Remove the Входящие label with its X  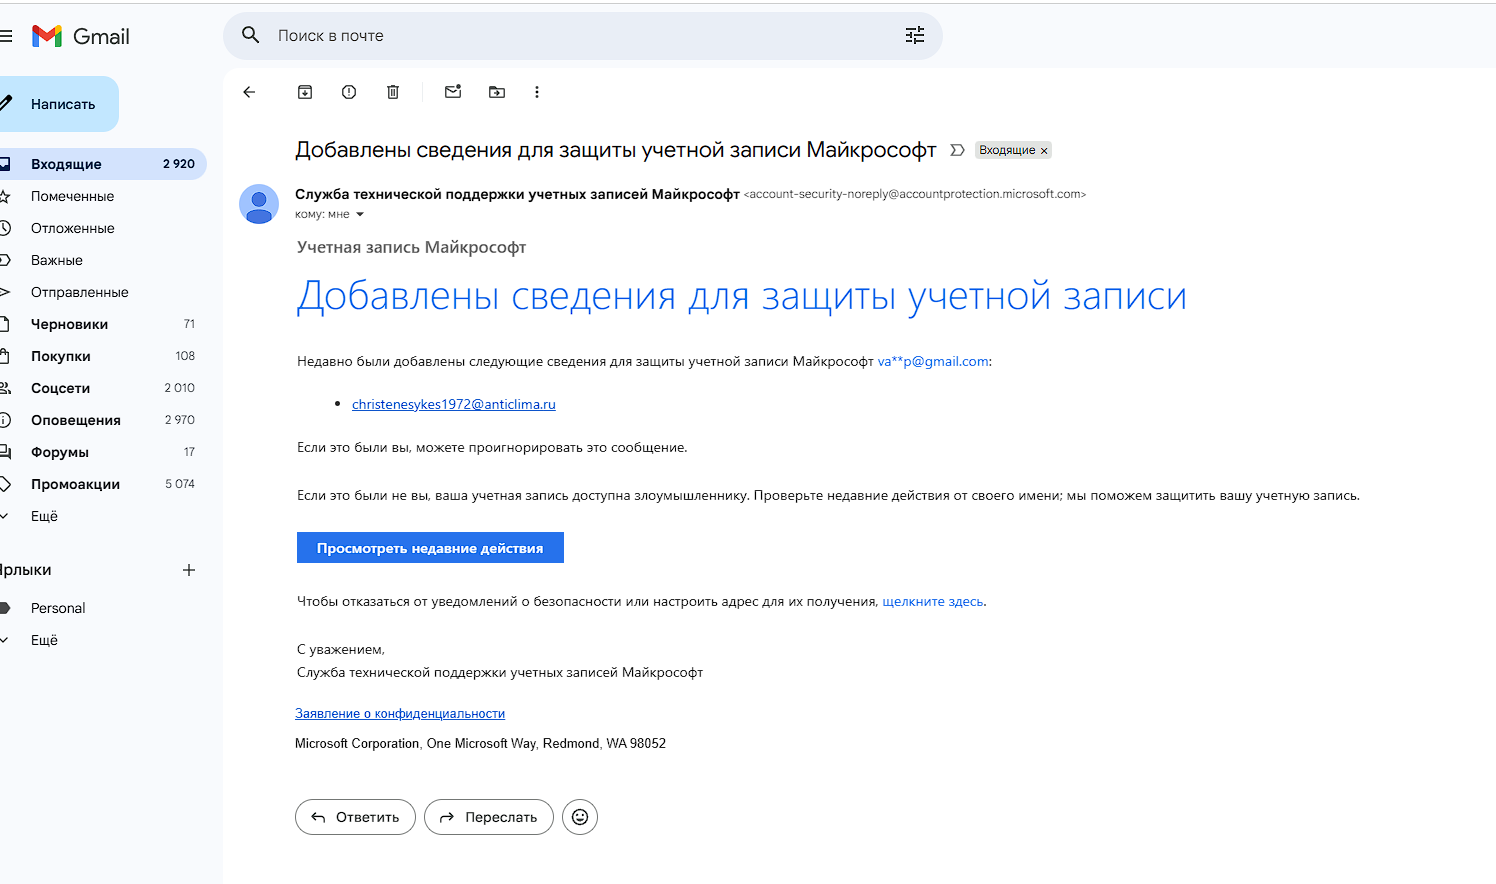tap(1044, 151)
